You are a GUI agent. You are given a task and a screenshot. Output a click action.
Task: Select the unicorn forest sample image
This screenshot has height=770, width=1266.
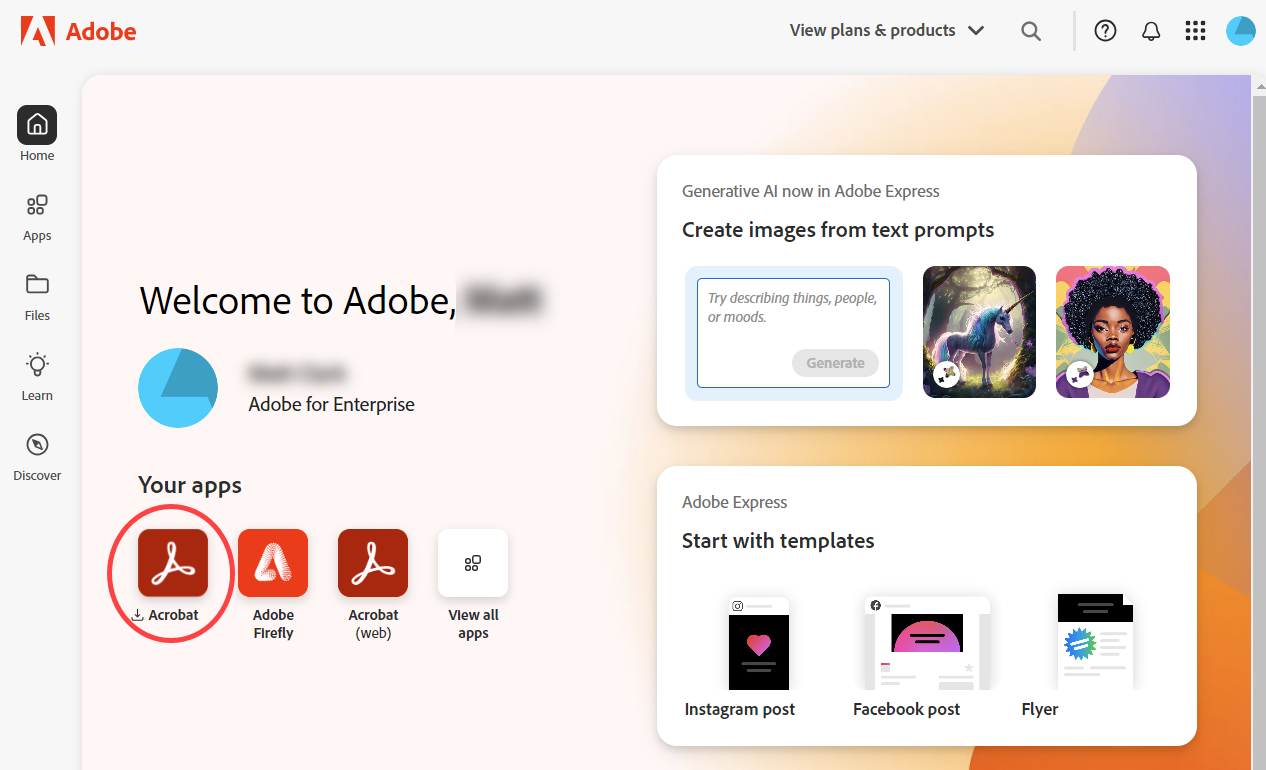pyautogui.click(x=979, y=332)
